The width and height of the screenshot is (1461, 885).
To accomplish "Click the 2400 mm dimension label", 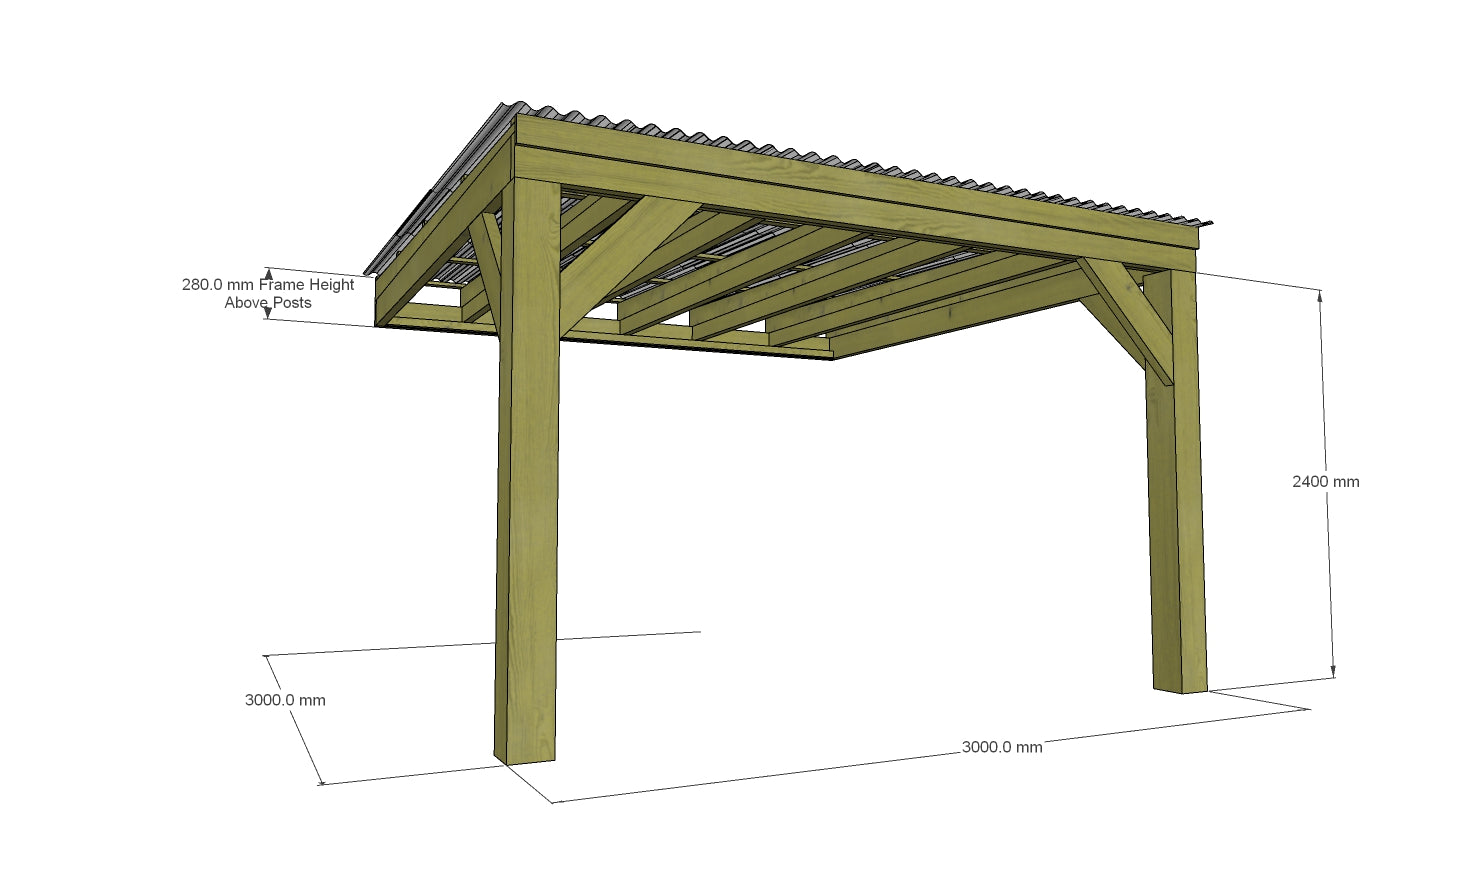I will 1322,481.
